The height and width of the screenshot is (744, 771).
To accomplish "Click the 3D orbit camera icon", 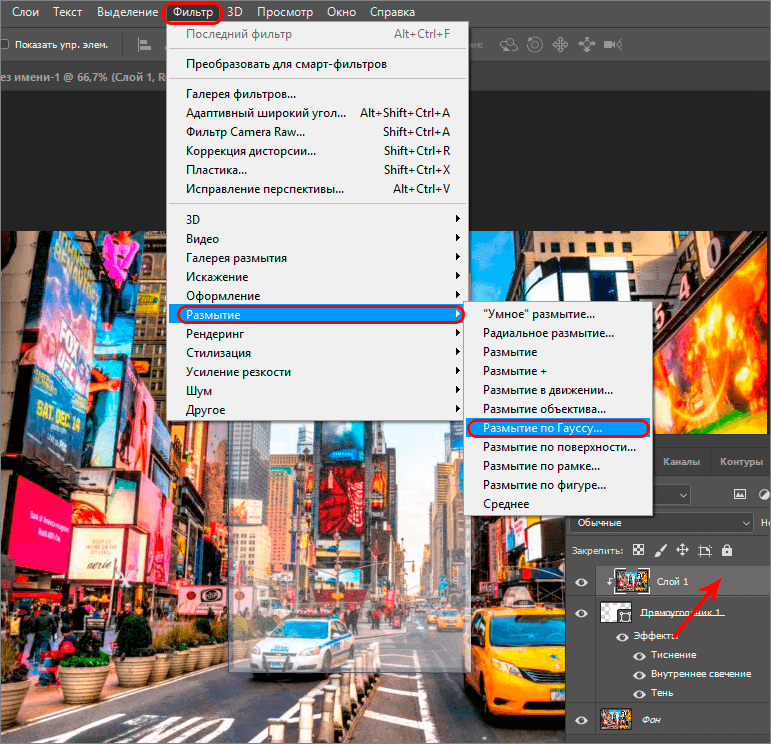I will (x=510, y=45).
